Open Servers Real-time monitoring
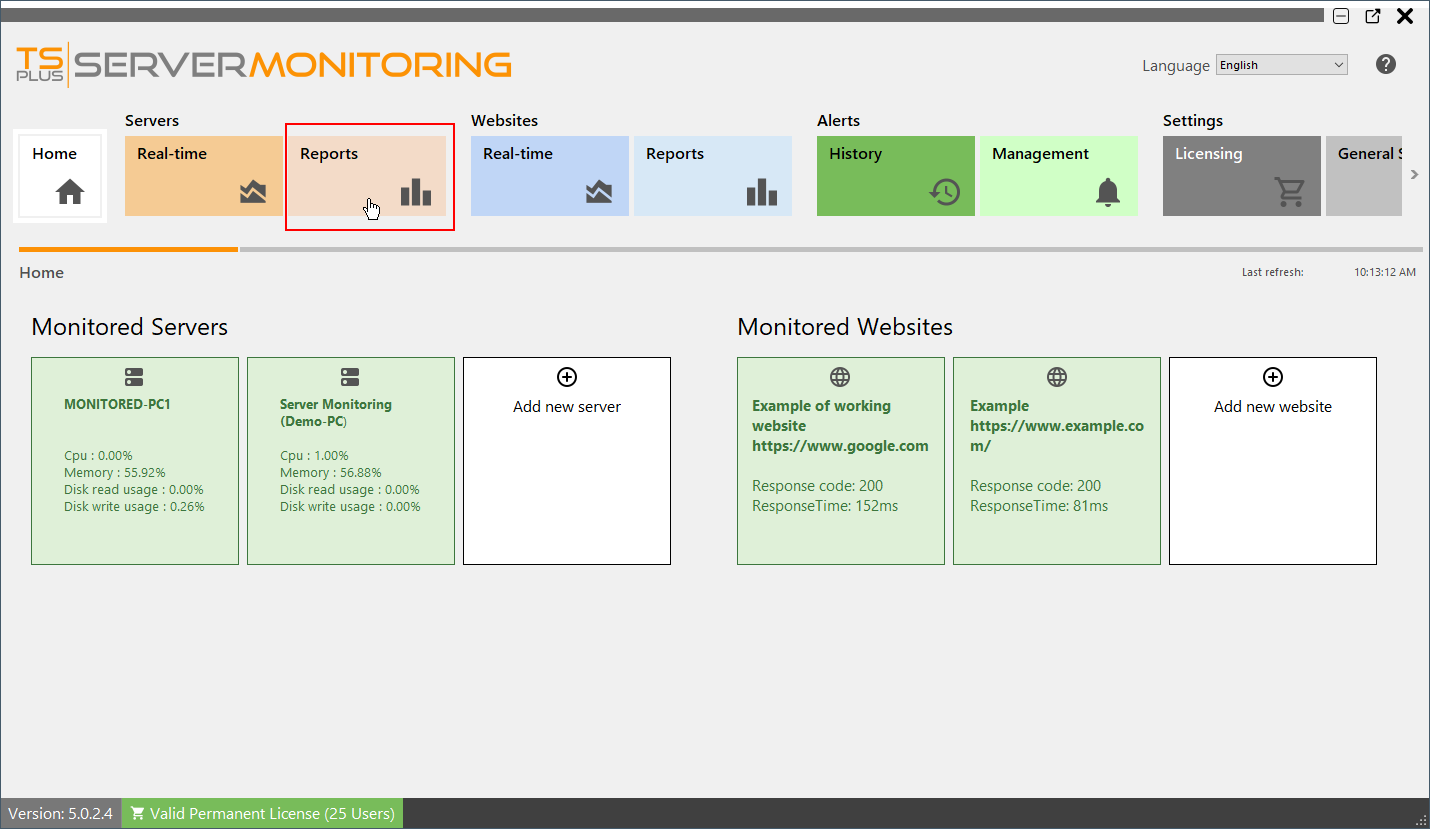 pyautogui.click(x=203, y=176)
